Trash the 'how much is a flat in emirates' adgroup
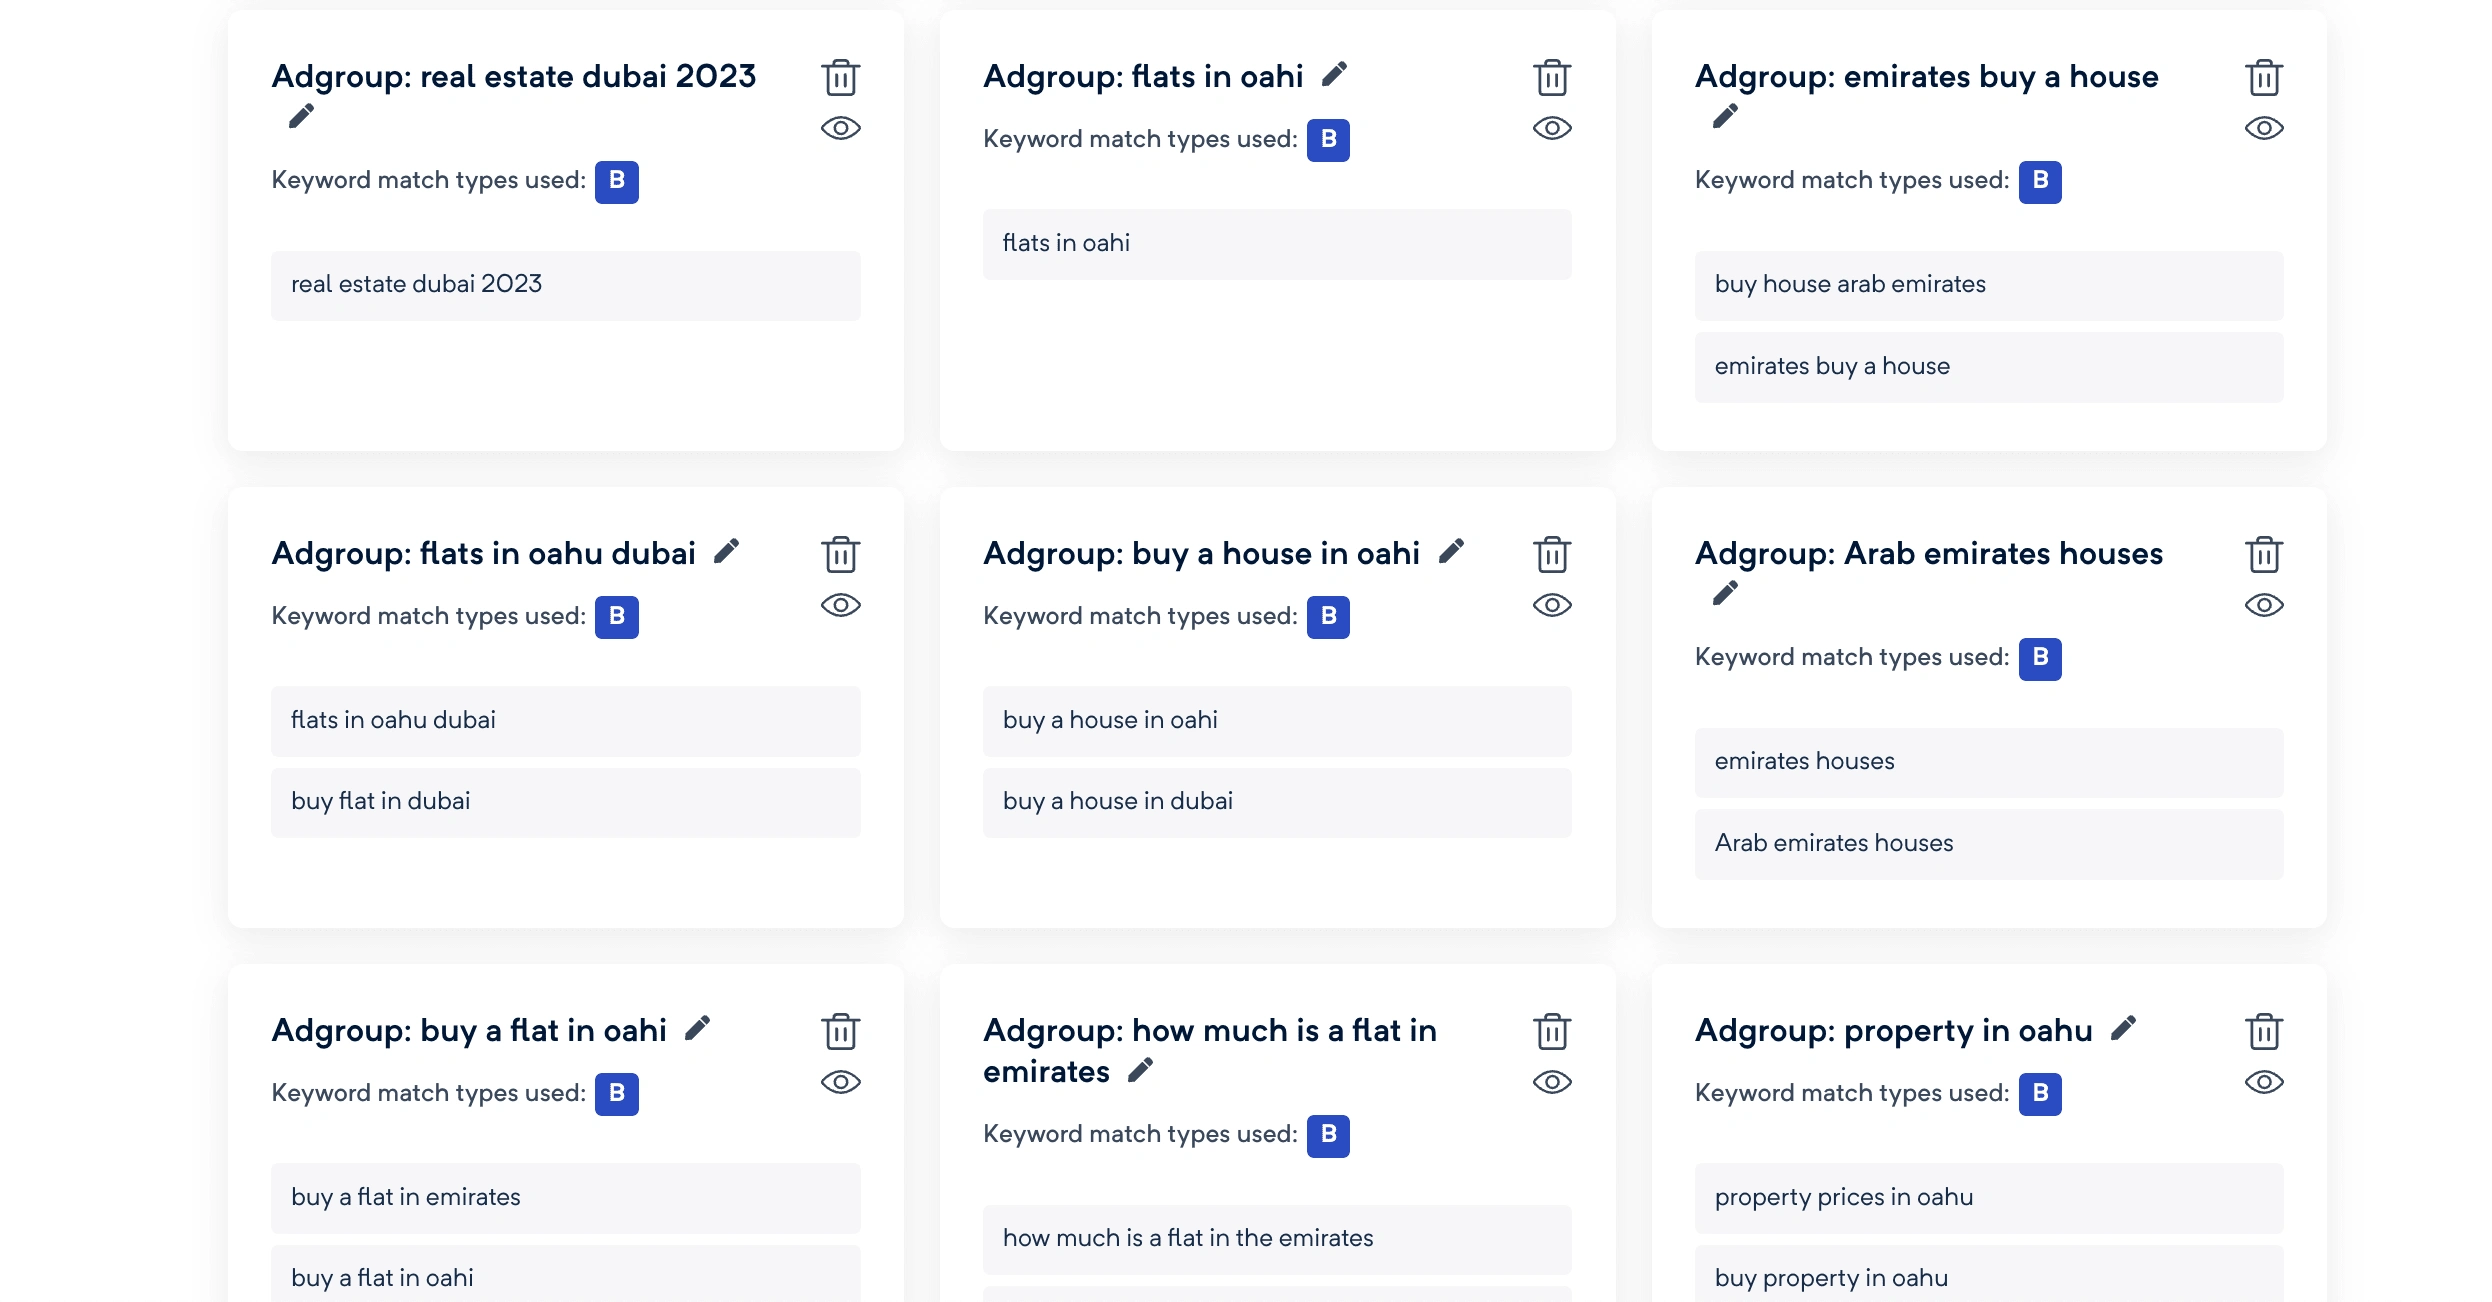Screen dimensions: 2492x1302 (1551, 1031)
